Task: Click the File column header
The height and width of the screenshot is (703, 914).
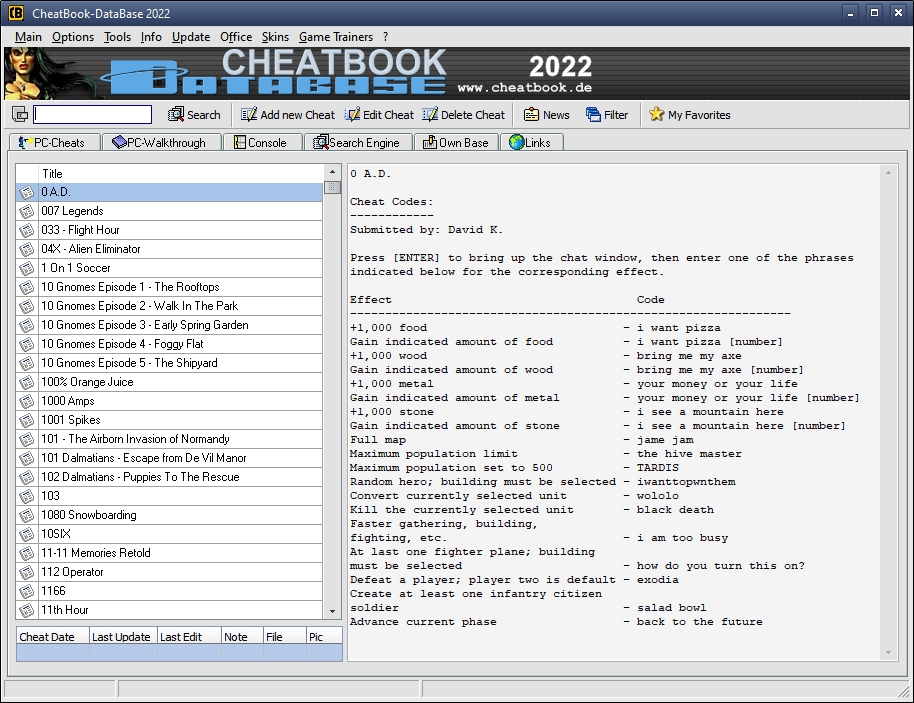Action: 284,637
